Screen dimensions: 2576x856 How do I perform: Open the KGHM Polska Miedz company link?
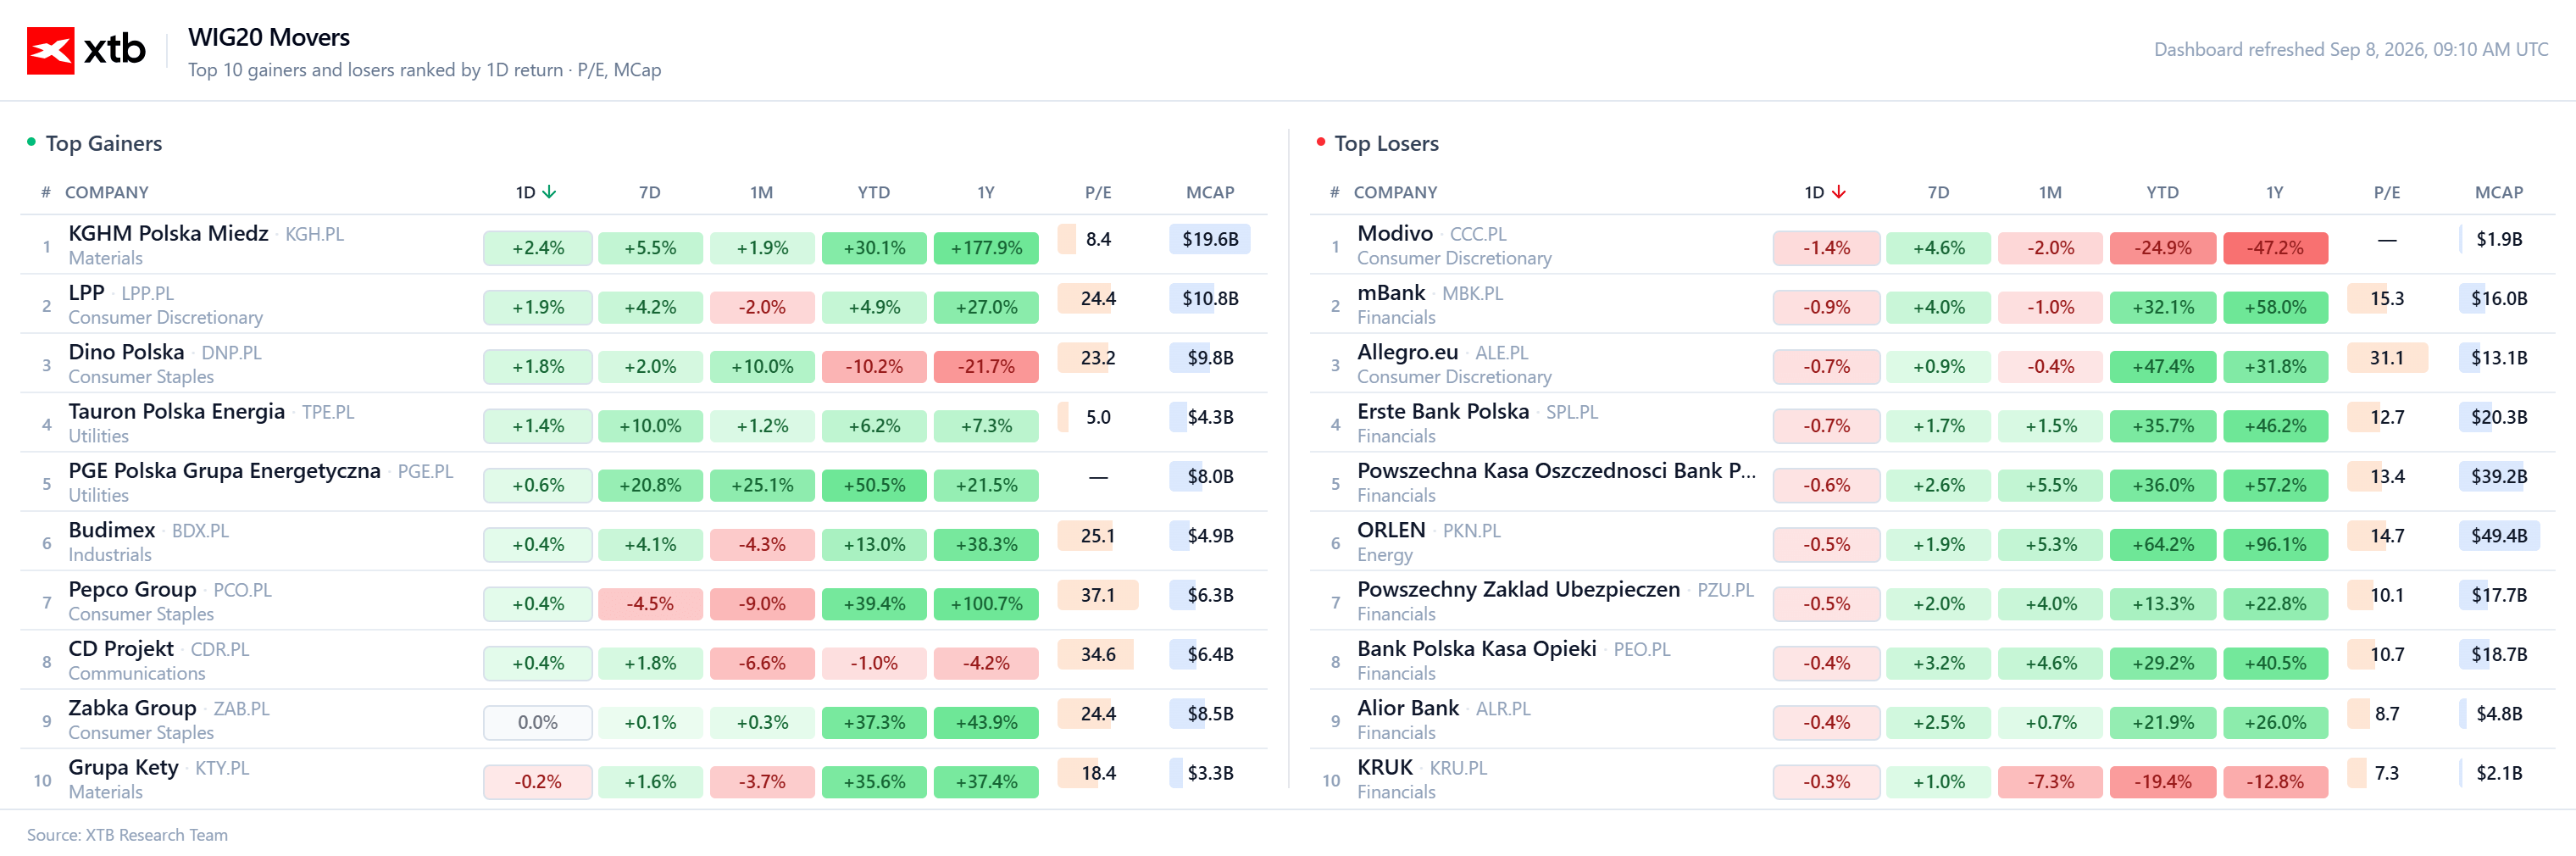pyautogui.click(x=168, y=233)
